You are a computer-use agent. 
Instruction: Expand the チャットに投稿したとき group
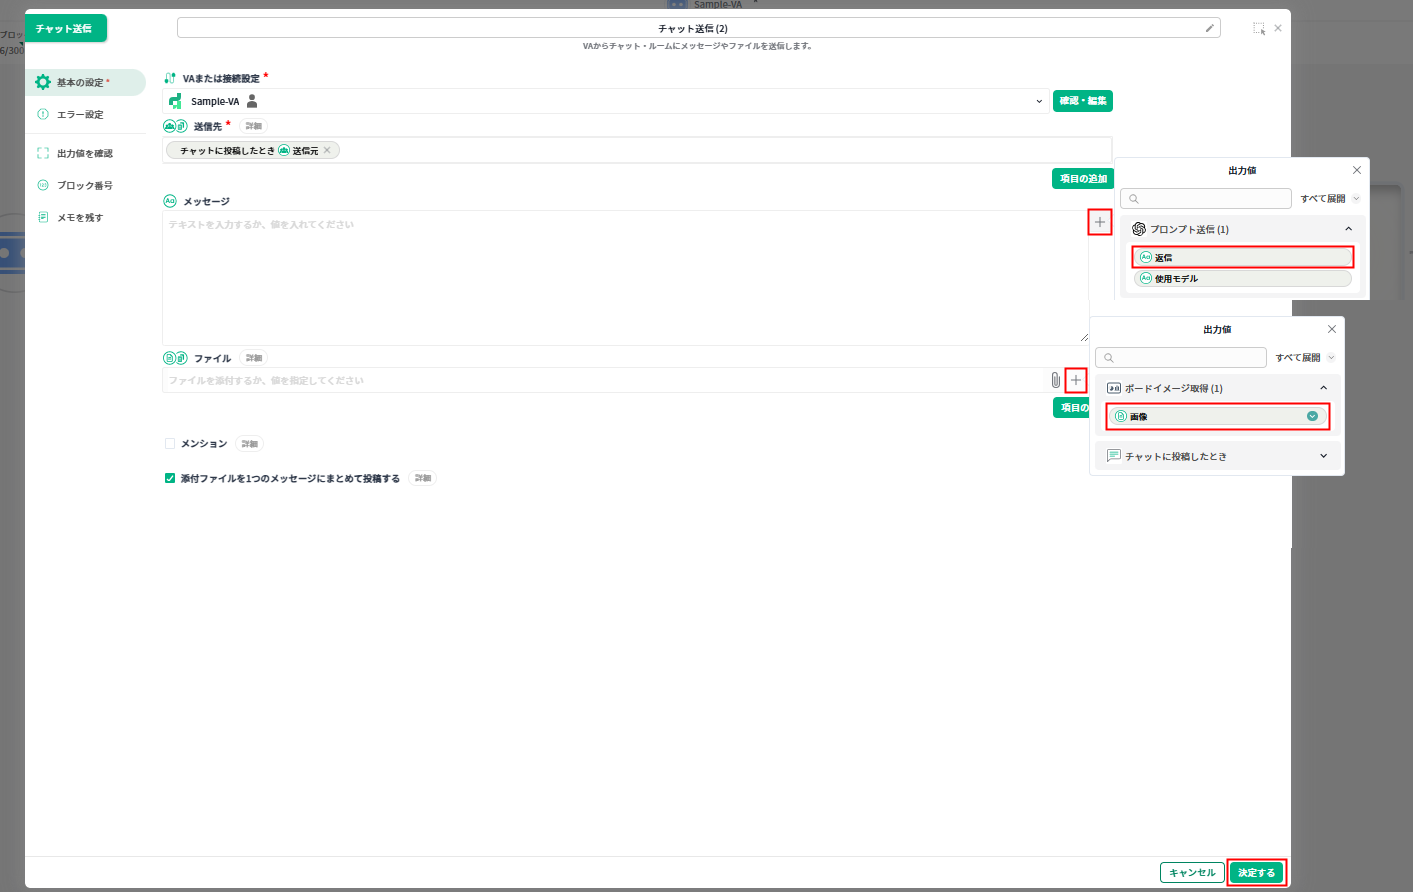1323,456
